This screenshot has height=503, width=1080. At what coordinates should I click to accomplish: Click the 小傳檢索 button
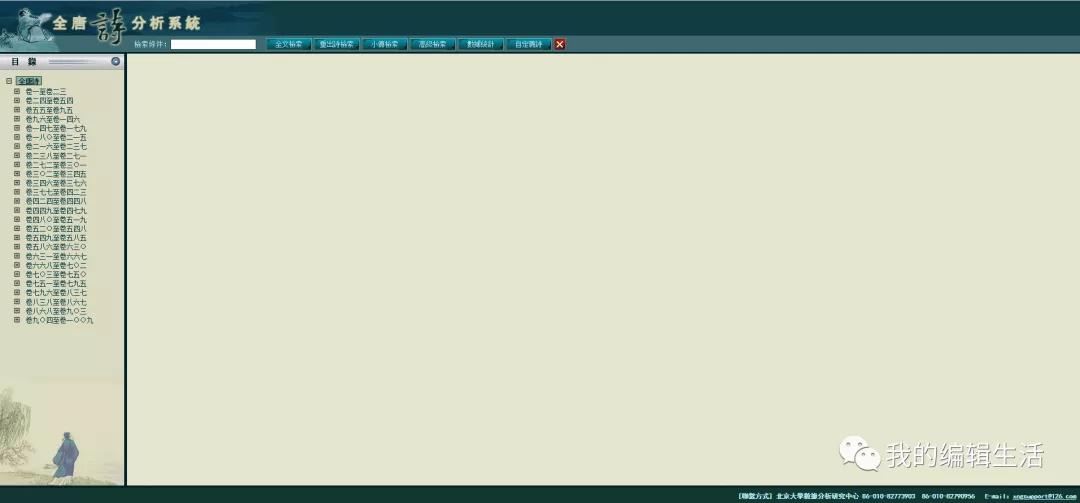click(384, 44)
